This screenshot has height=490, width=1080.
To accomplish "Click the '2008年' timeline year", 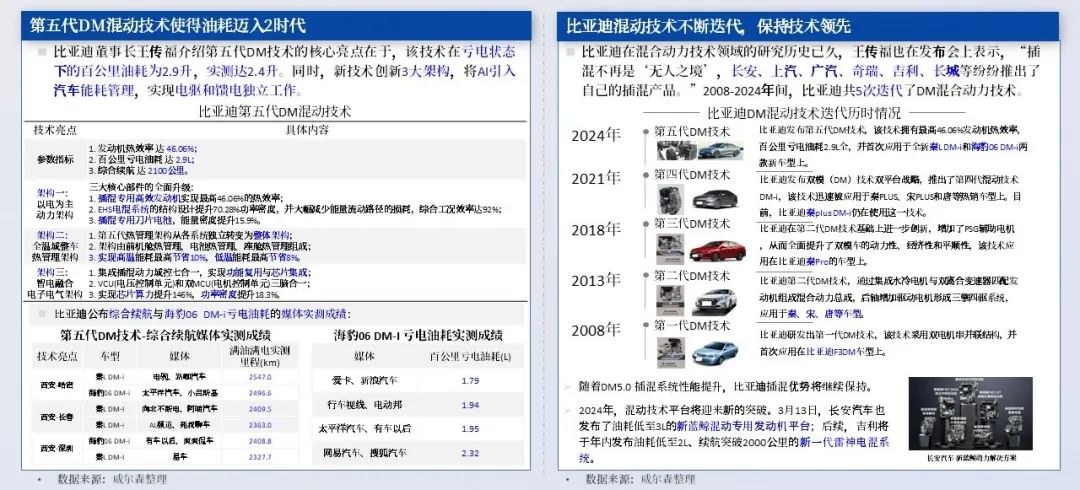I will (596, 331).
